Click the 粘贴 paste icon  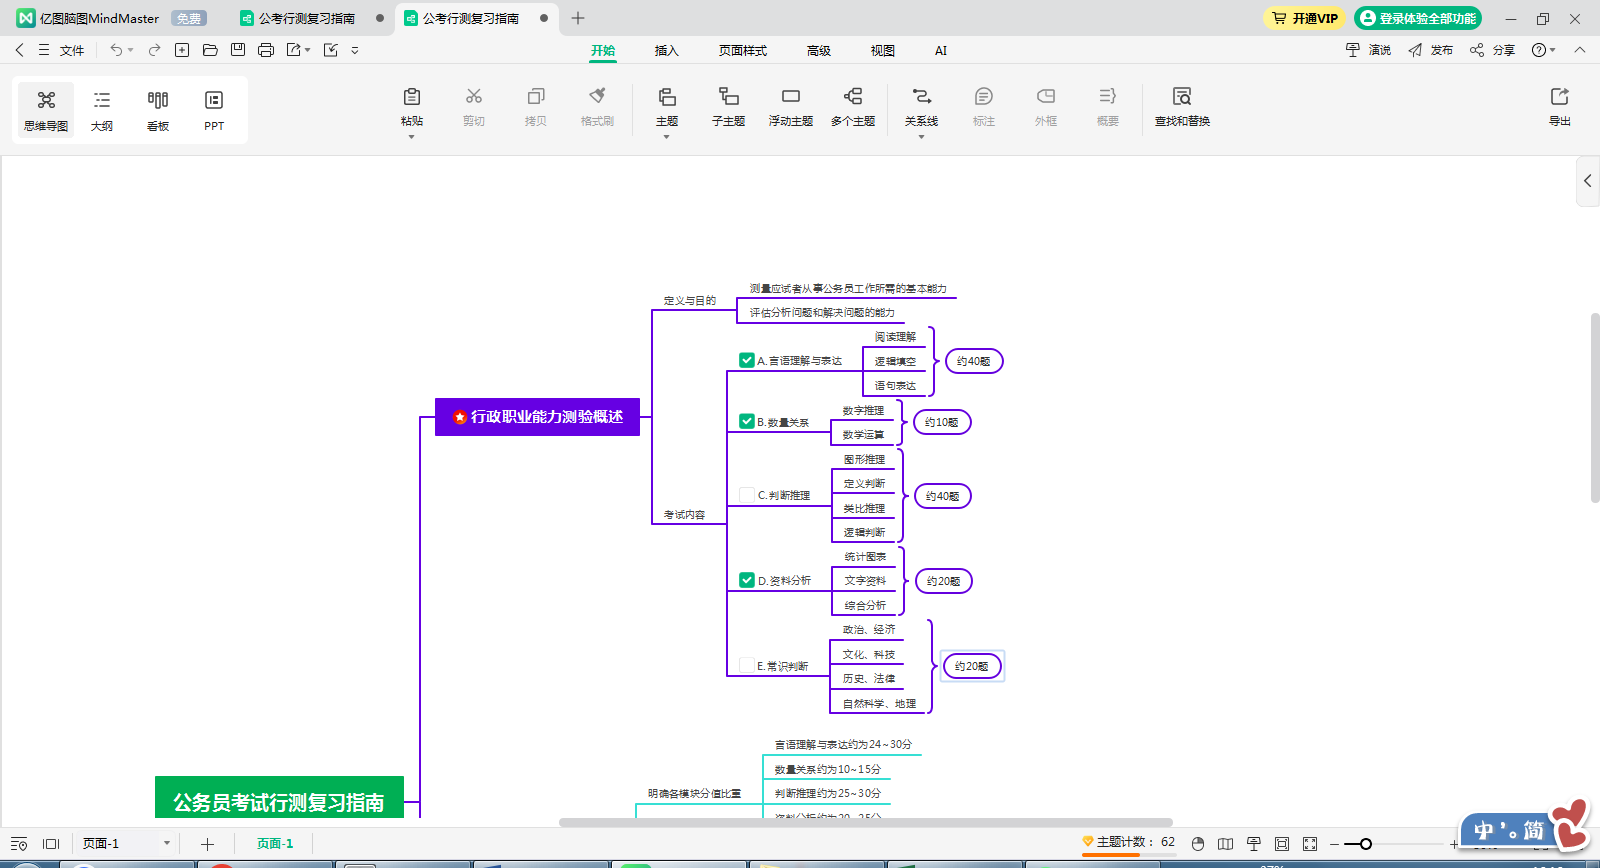tap(412, 97)
